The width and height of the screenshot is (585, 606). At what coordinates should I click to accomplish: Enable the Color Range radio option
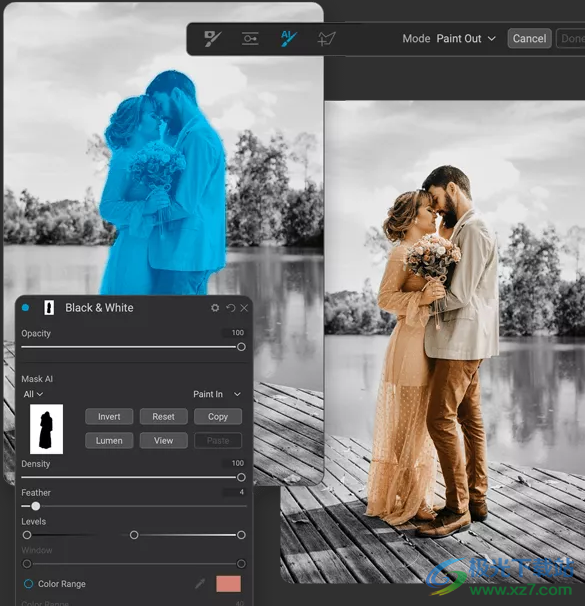point(28,584)
